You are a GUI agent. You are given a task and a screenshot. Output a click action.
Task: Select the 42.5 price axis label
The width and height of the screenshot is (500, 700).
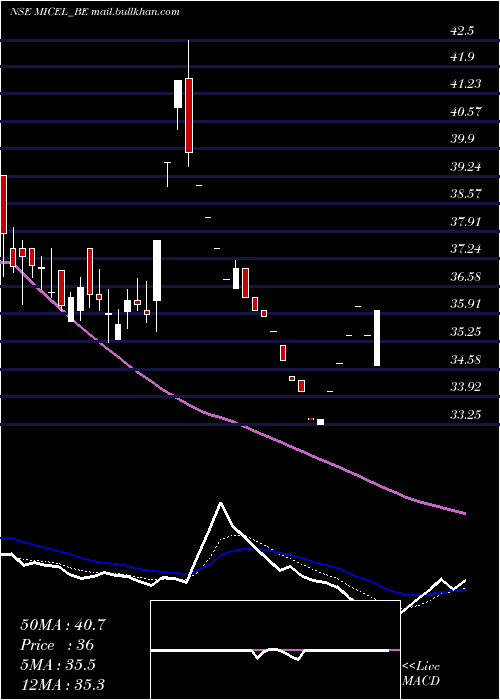click(x=462, y=31)
